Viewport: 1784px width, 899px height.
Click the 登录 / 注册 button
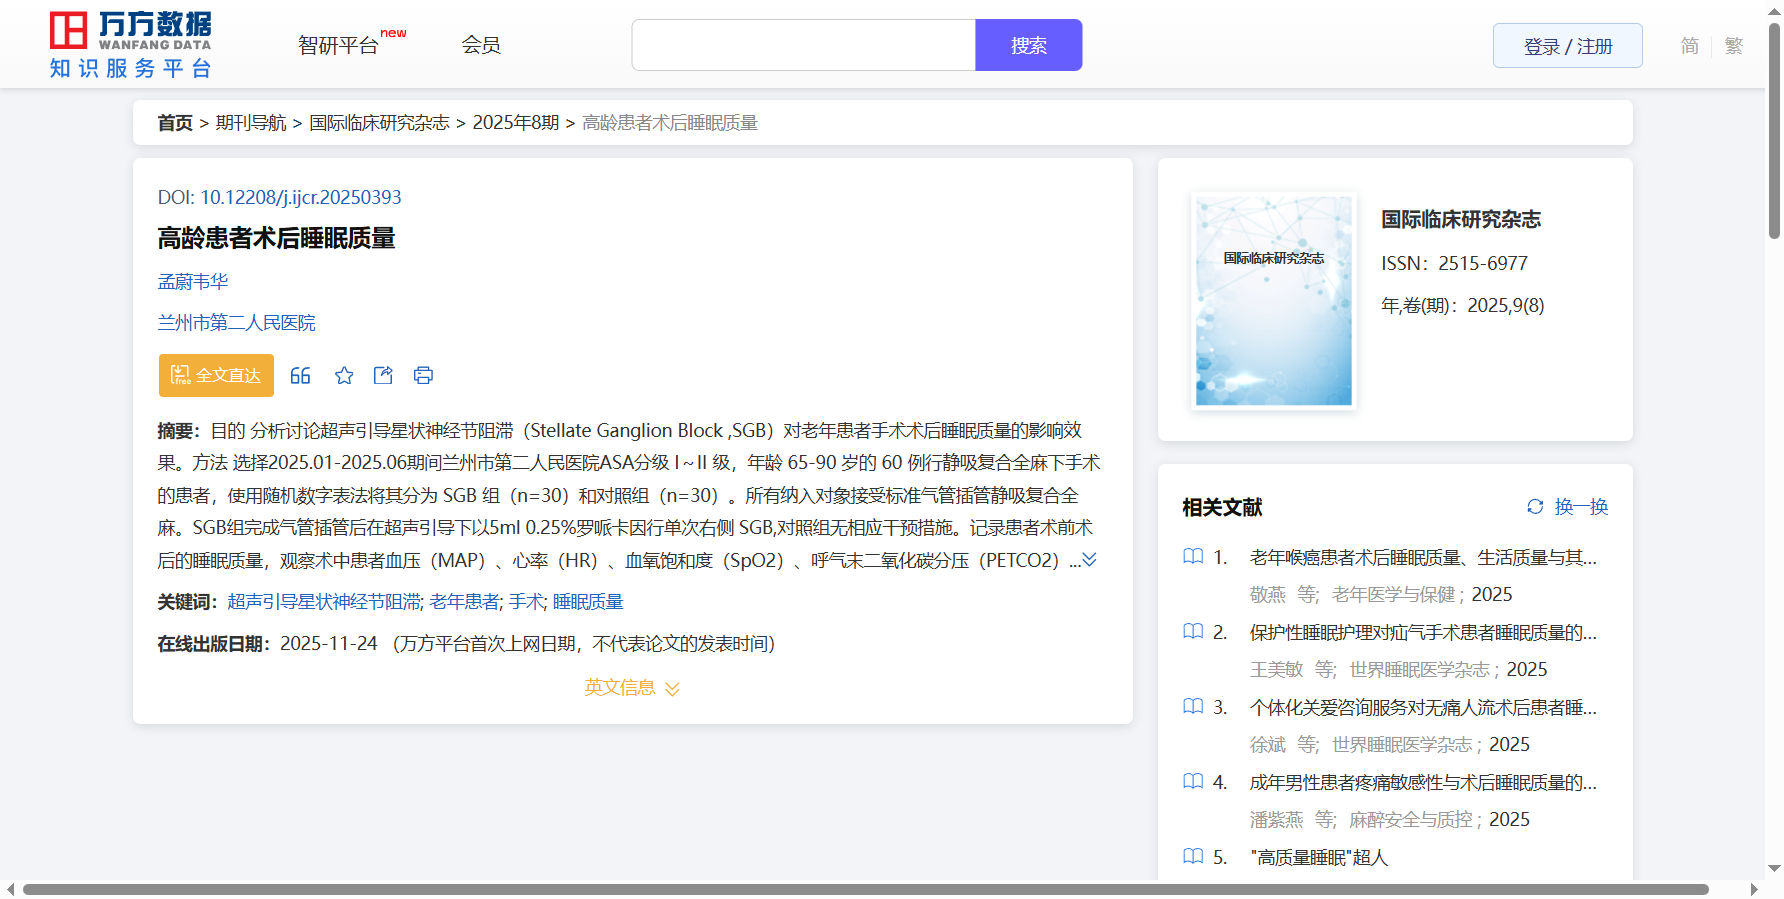coord(1567,46)
